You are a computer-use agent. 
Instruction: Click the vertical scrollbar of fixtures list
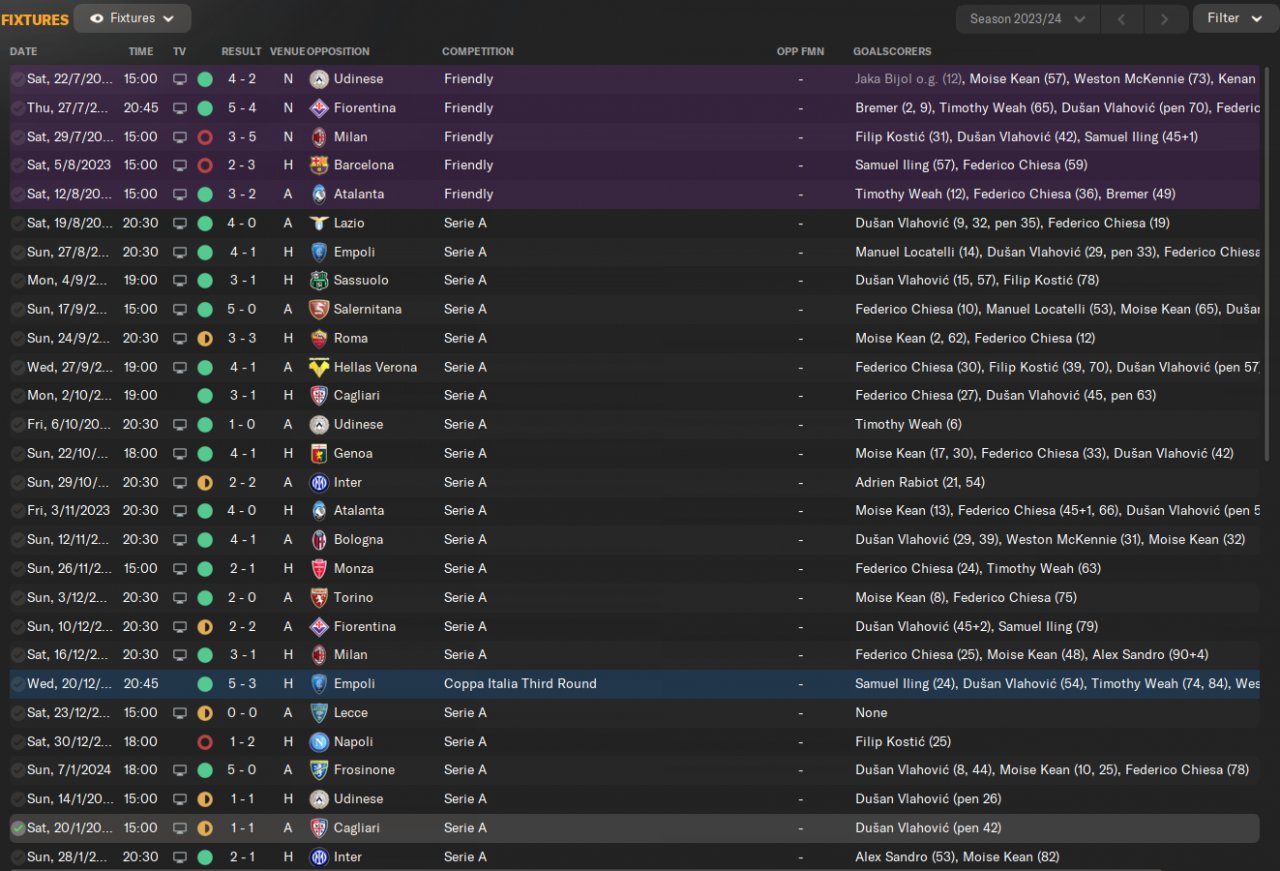point(1270,250)
